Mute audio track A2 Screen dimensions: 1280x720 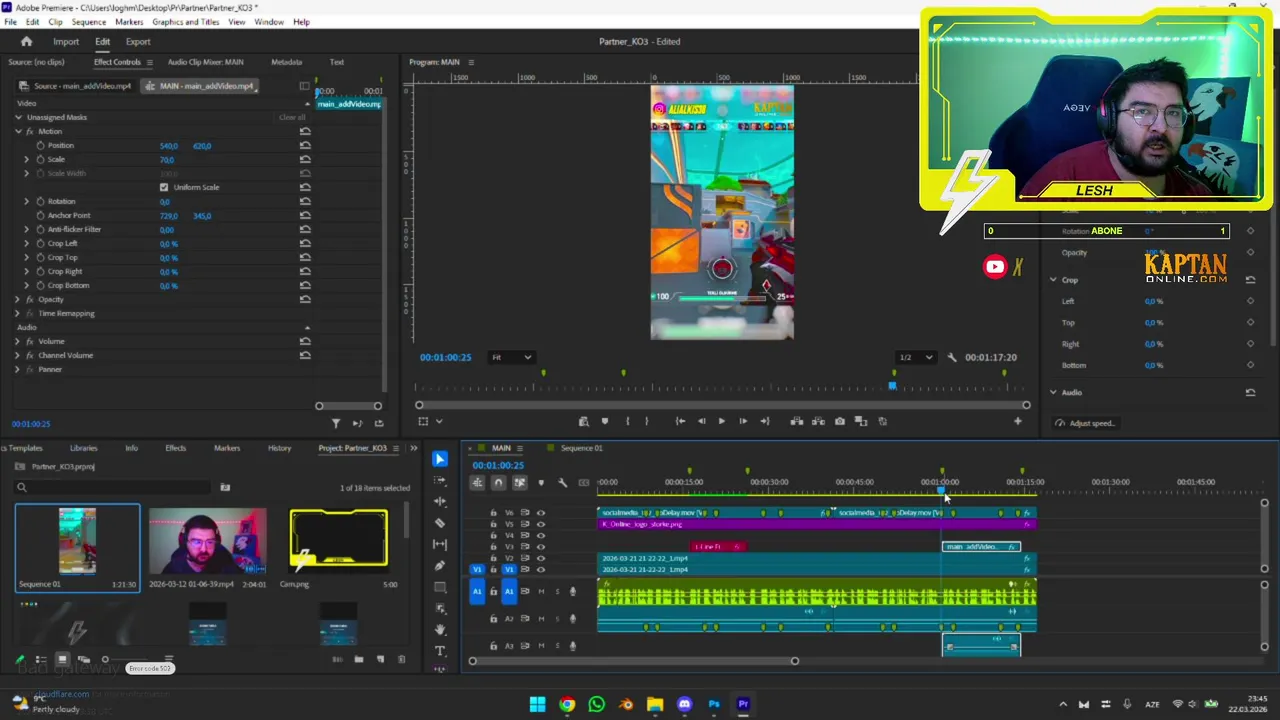click(x=541, y=619)
